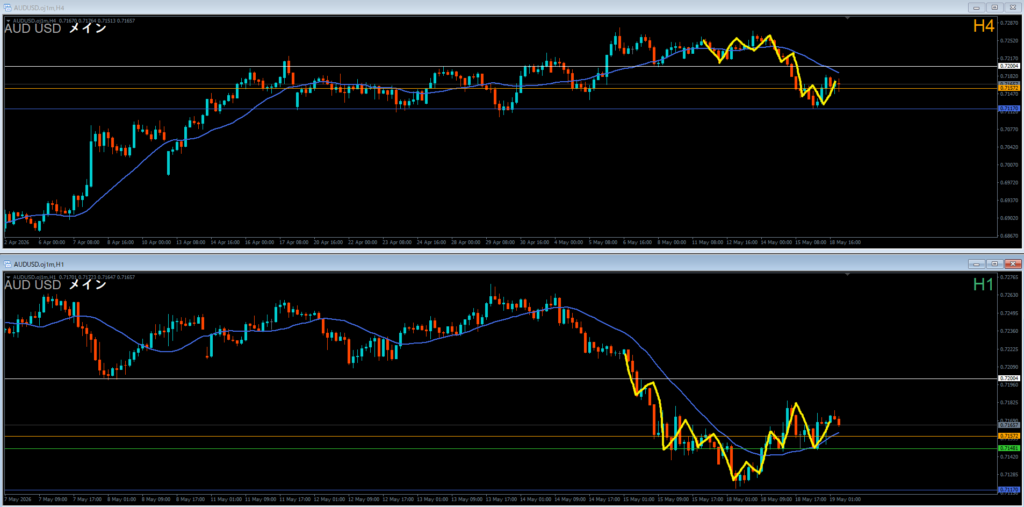The width and height of the screenshot is (1024, 507).
Task: Click the chart shift triangle on H4 chart
Action: [x=848, y=19]
